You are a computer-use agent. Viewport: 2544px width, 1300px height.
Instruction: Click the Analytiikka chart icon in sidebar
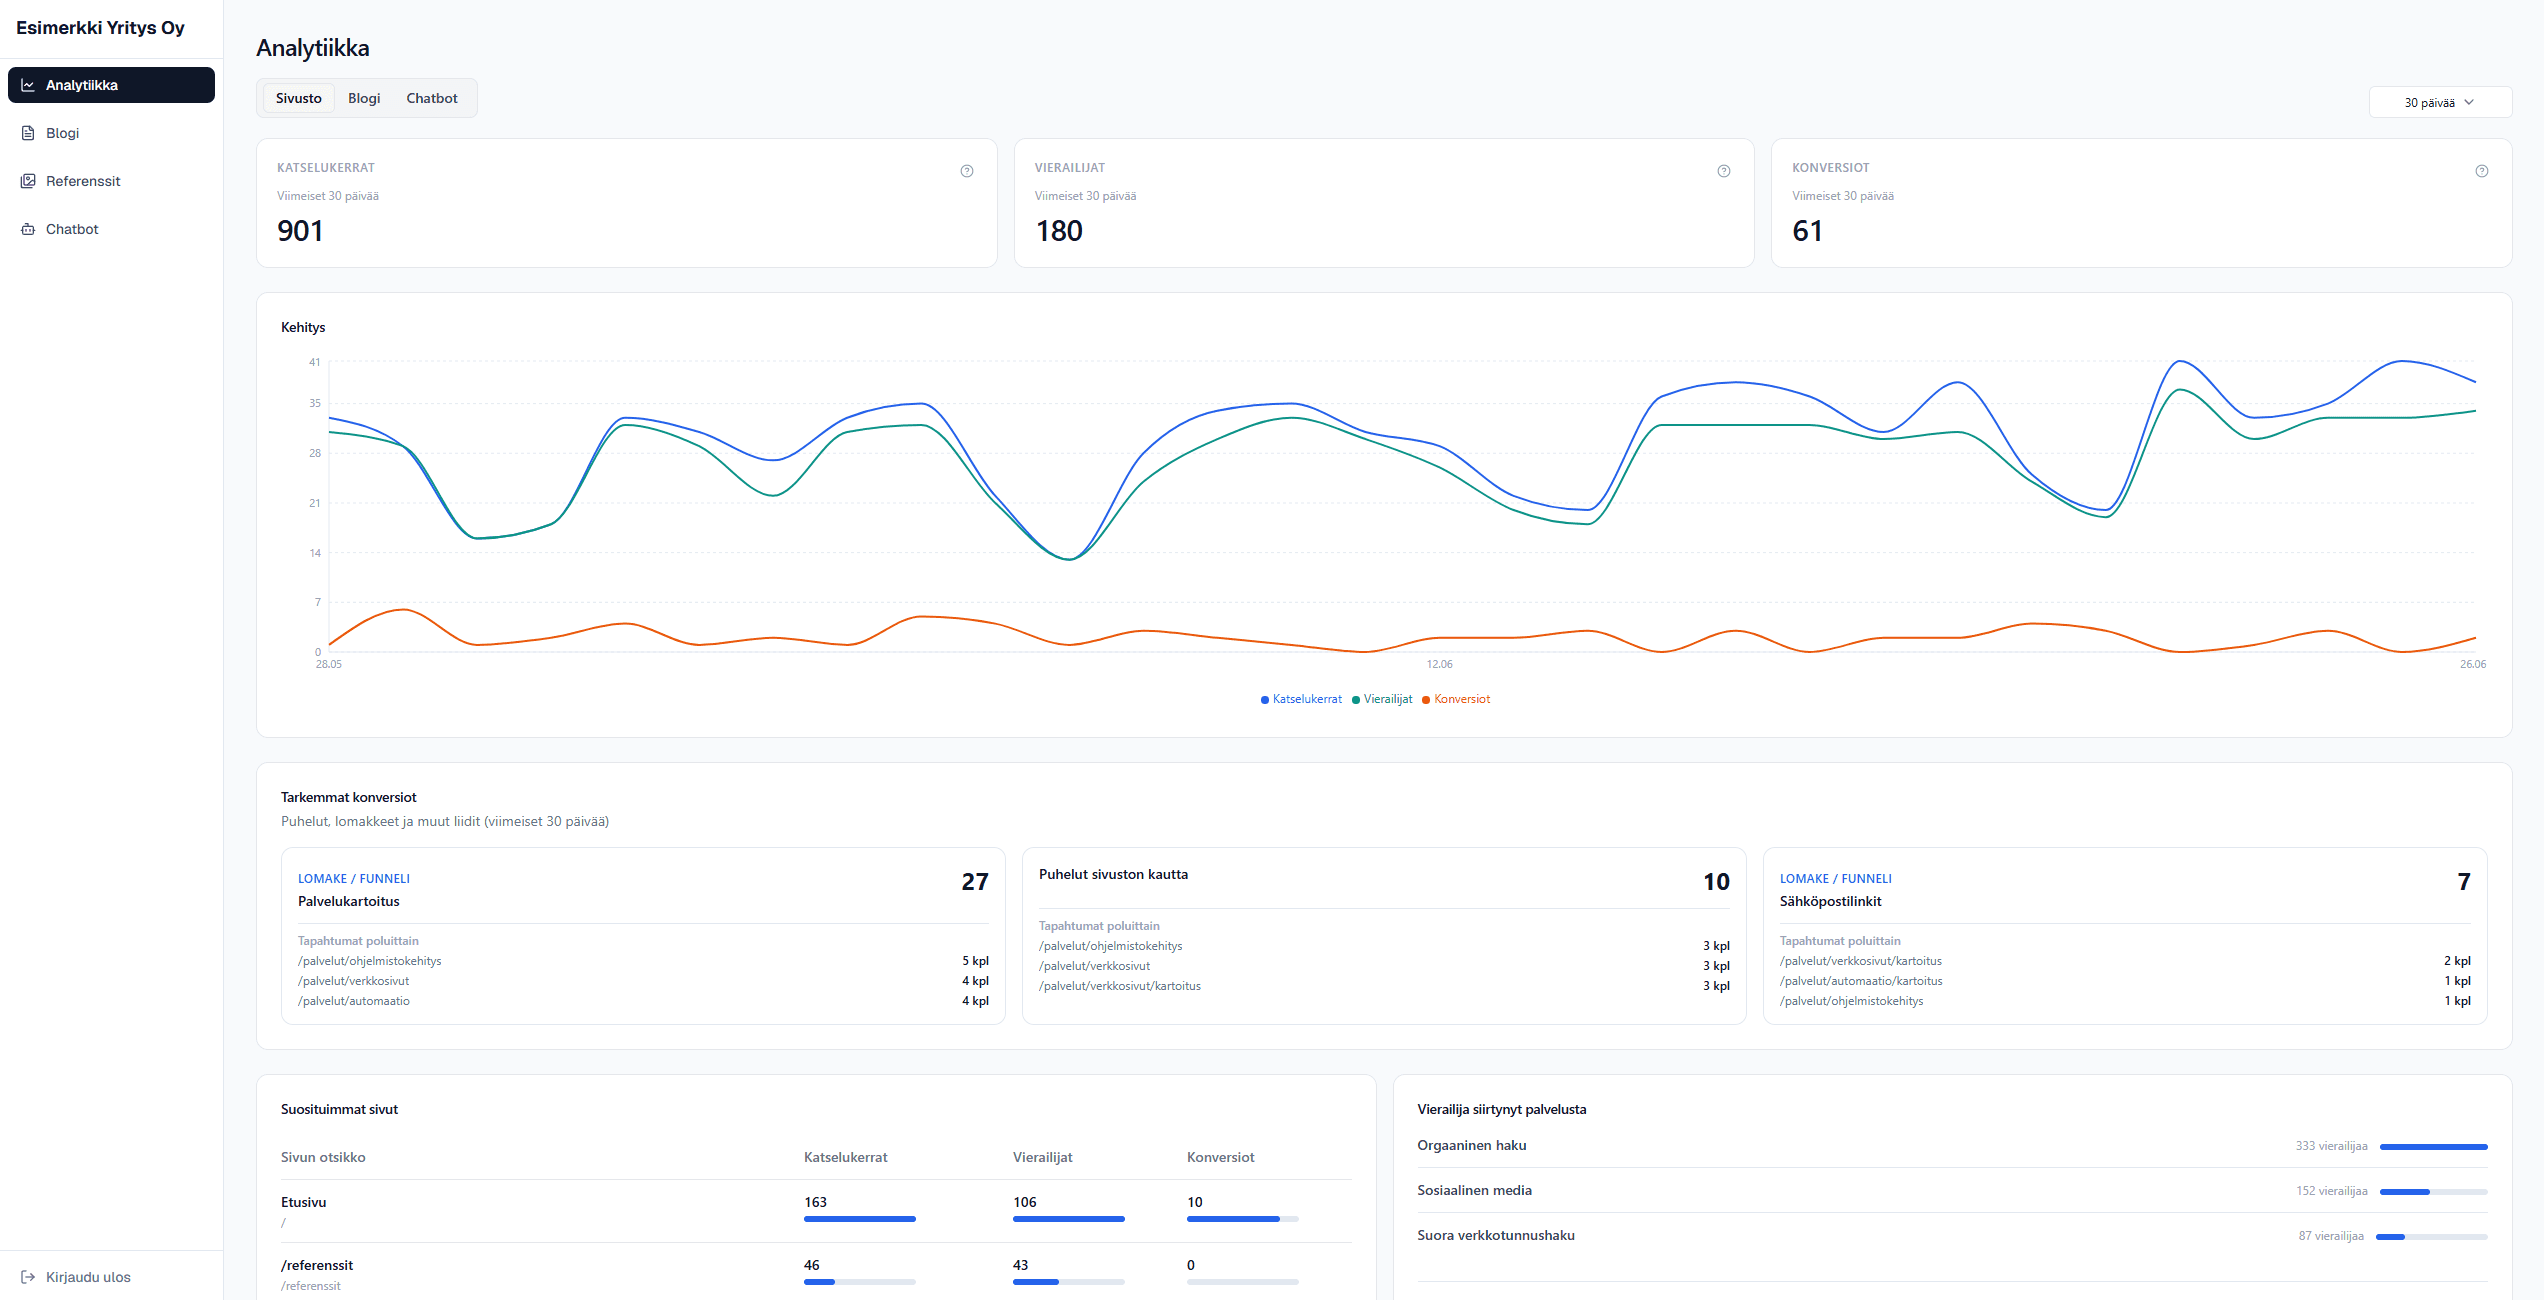tap(28, 85)
